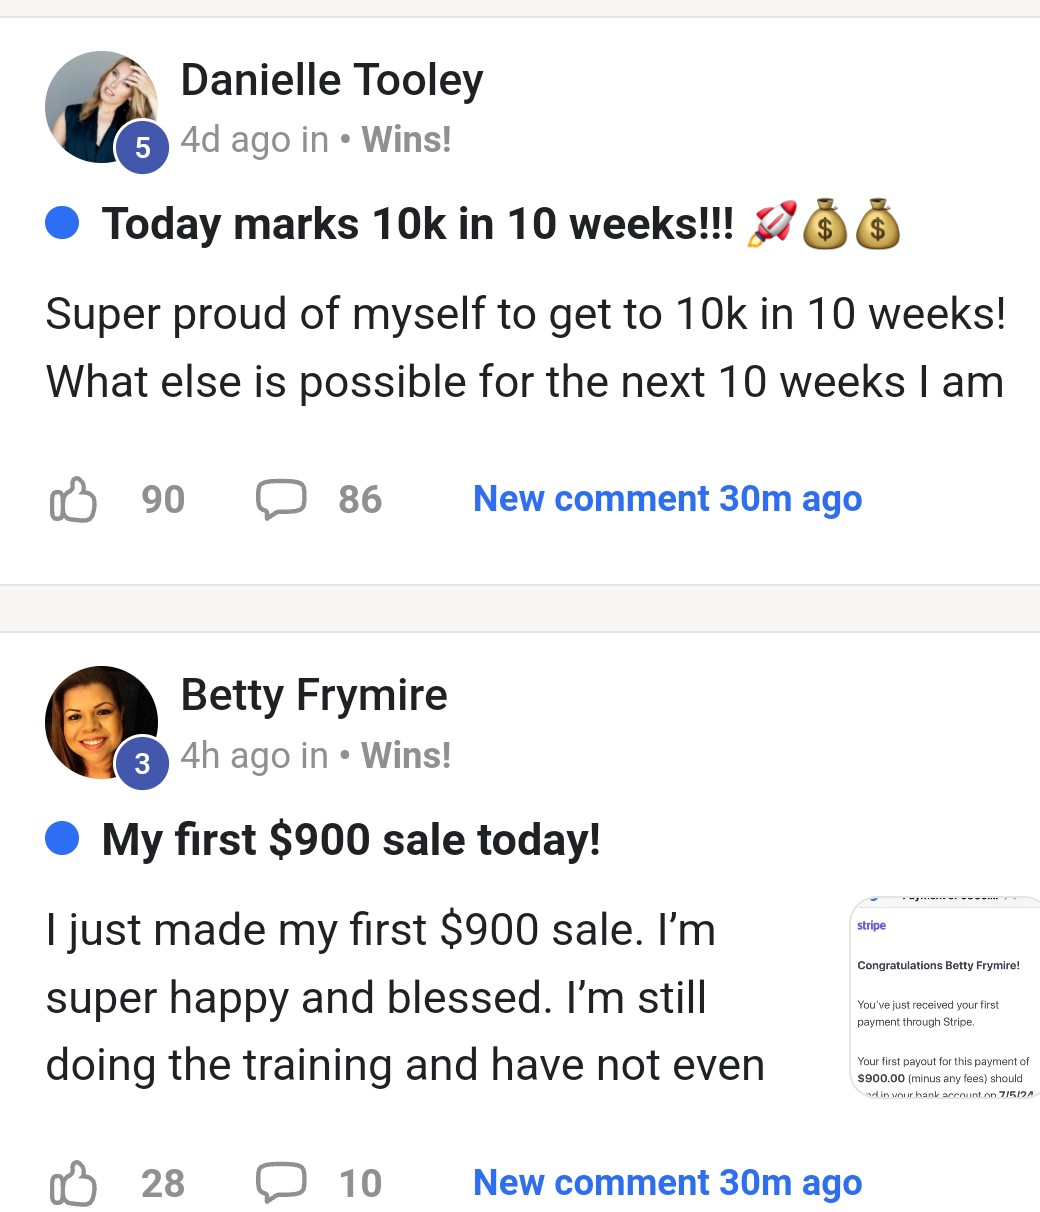Click Betty Frymire's level 3 badge

tap(143, 764)
